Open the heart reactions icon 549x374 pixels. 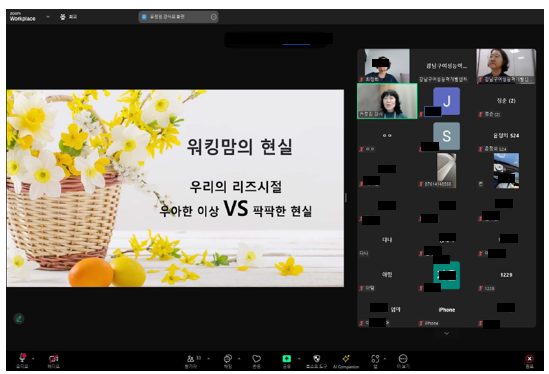click(257, 360)
